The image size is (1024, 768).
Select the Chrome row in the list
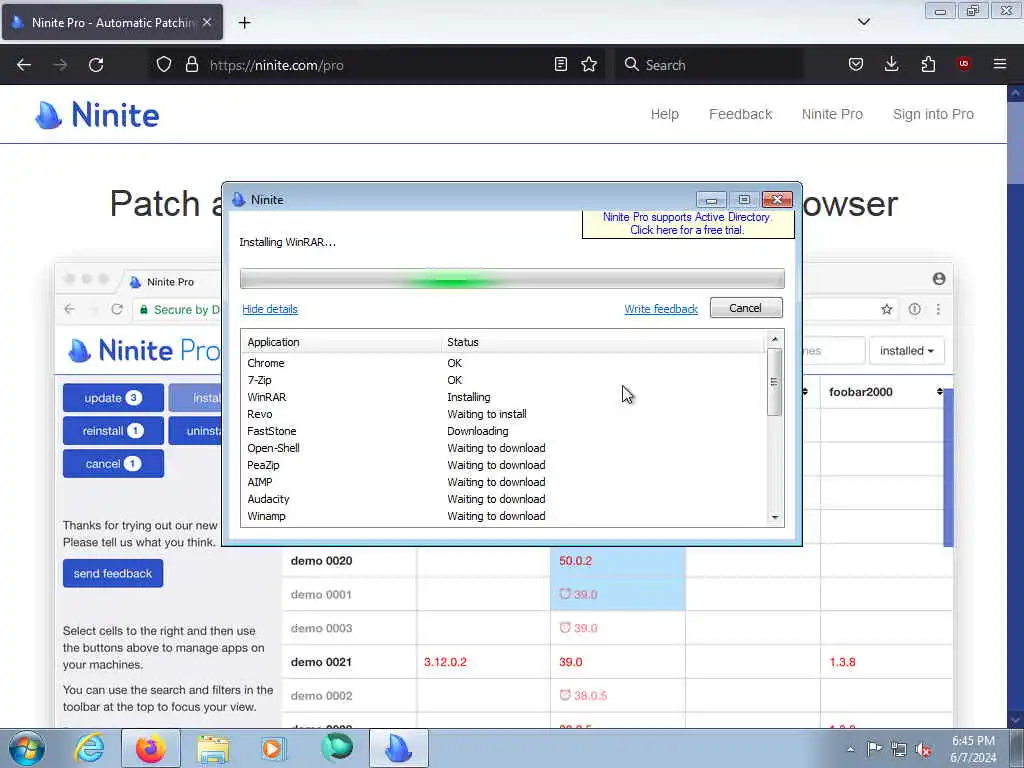(x=503, y=363)
